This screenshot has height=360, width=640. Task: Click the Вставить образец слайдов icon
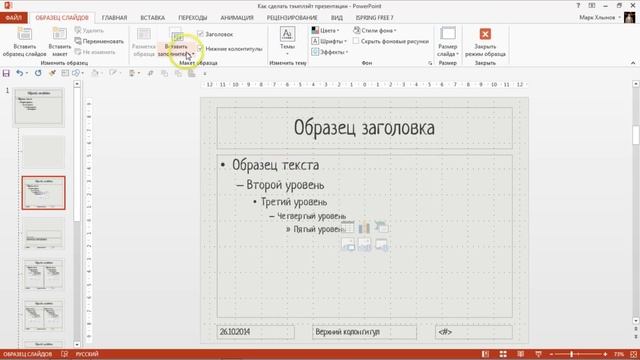tap(24, 34)
